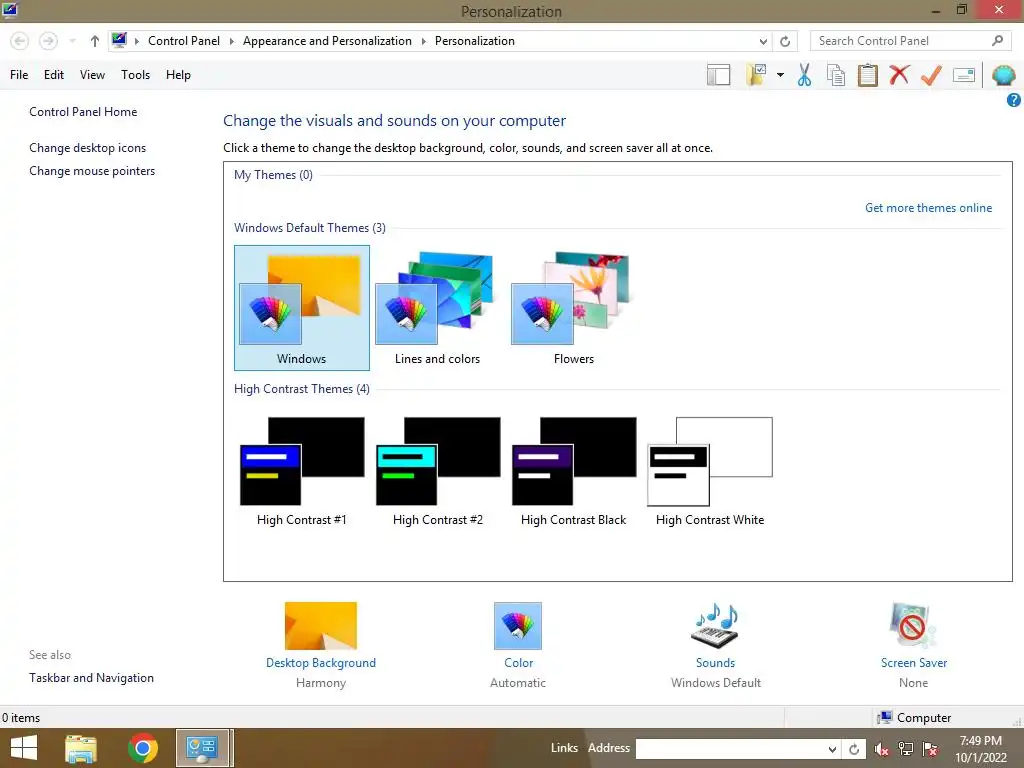Expand arrow after Control Panel breadcrumb
The width and height of the screenshot is (1024, 768).
[x=231, y=41]
